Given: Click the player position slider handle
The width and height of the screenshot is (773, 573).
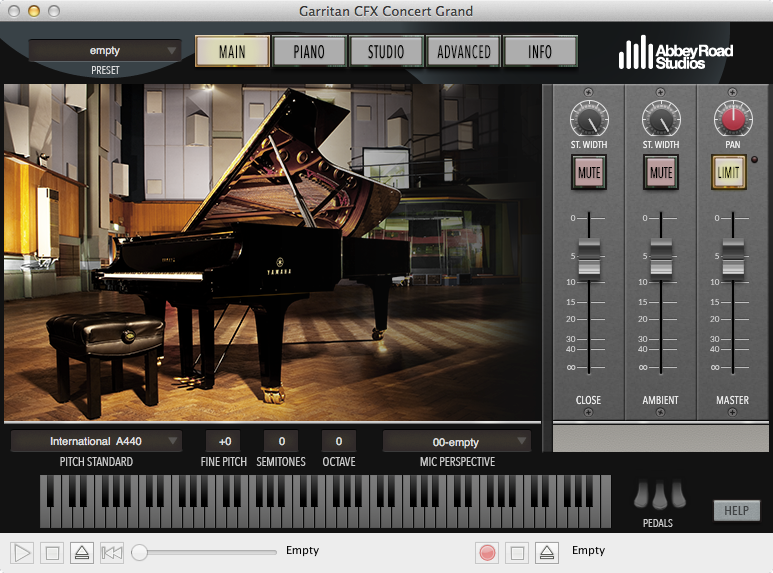Looking at the screenshot, I should [140, 552].
